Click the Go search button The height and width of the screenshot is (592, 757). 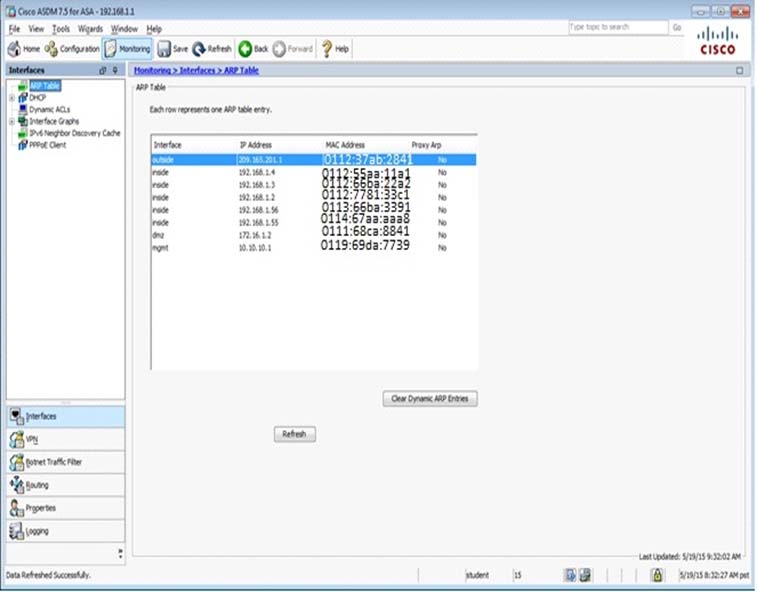click(677, 28)
